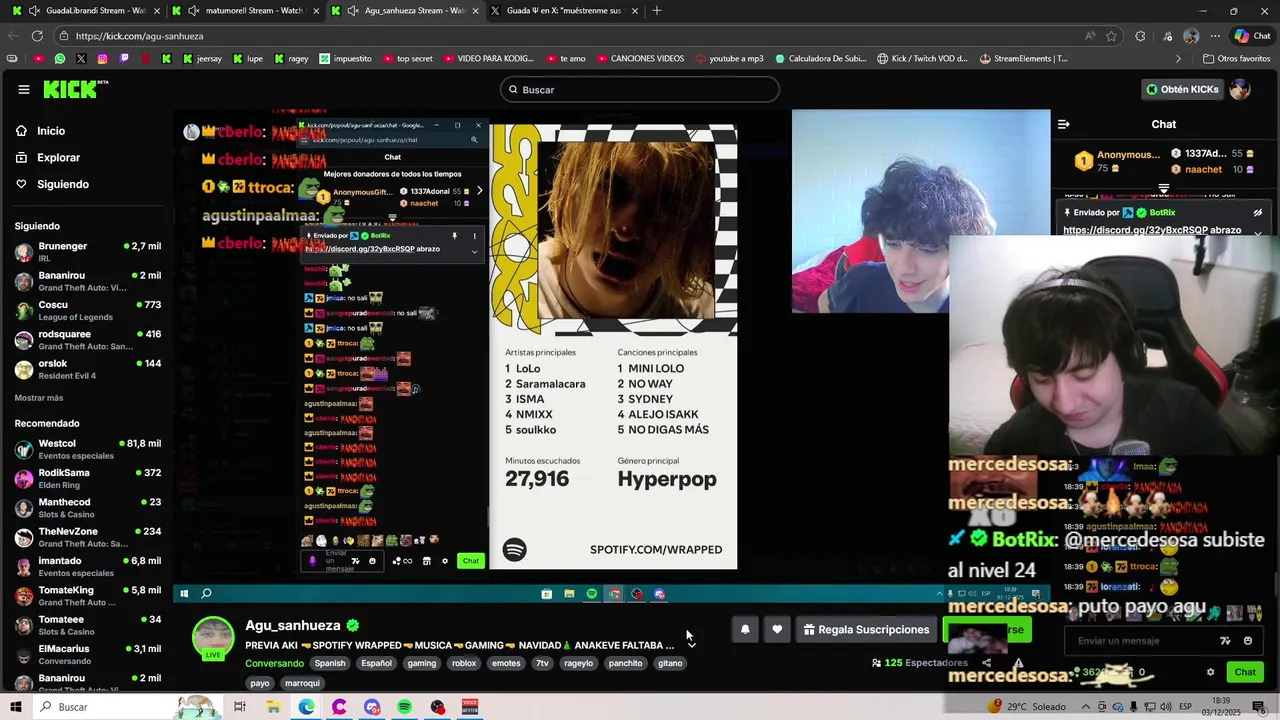Select rodsquaree channel in sidebar
This screenshot has height=720, width=1280.
[x=87, y=339]
